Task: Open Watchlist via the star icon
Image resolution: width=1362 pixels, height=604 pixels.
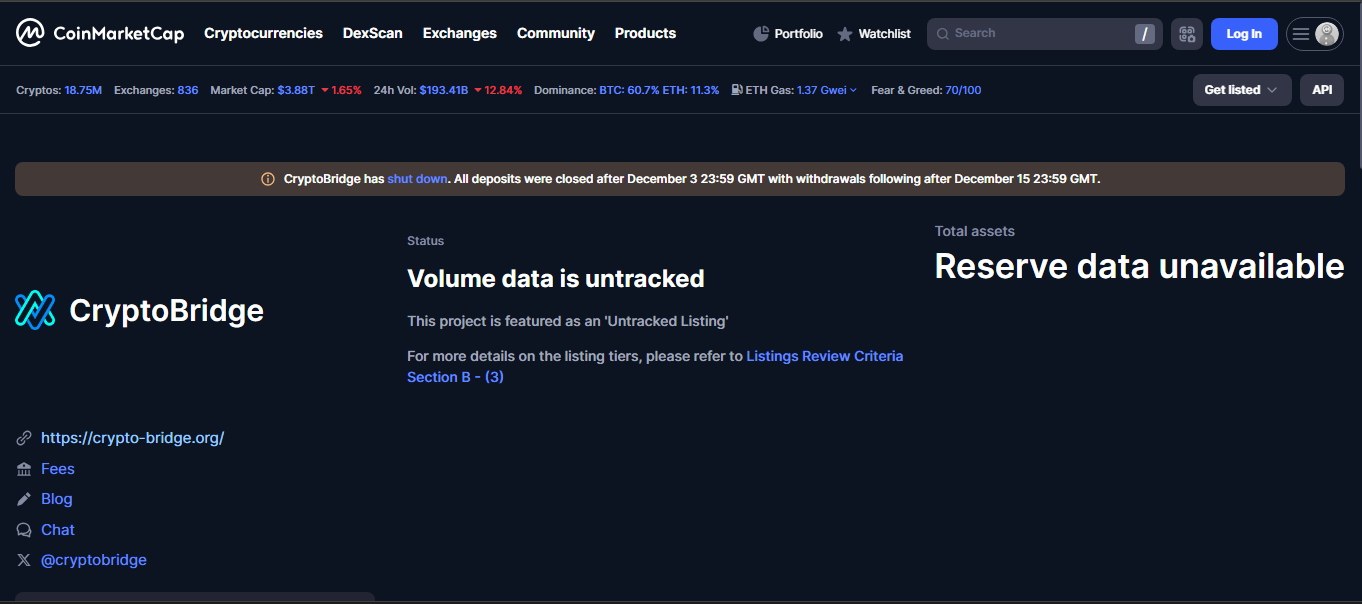Action: [845, 34]
